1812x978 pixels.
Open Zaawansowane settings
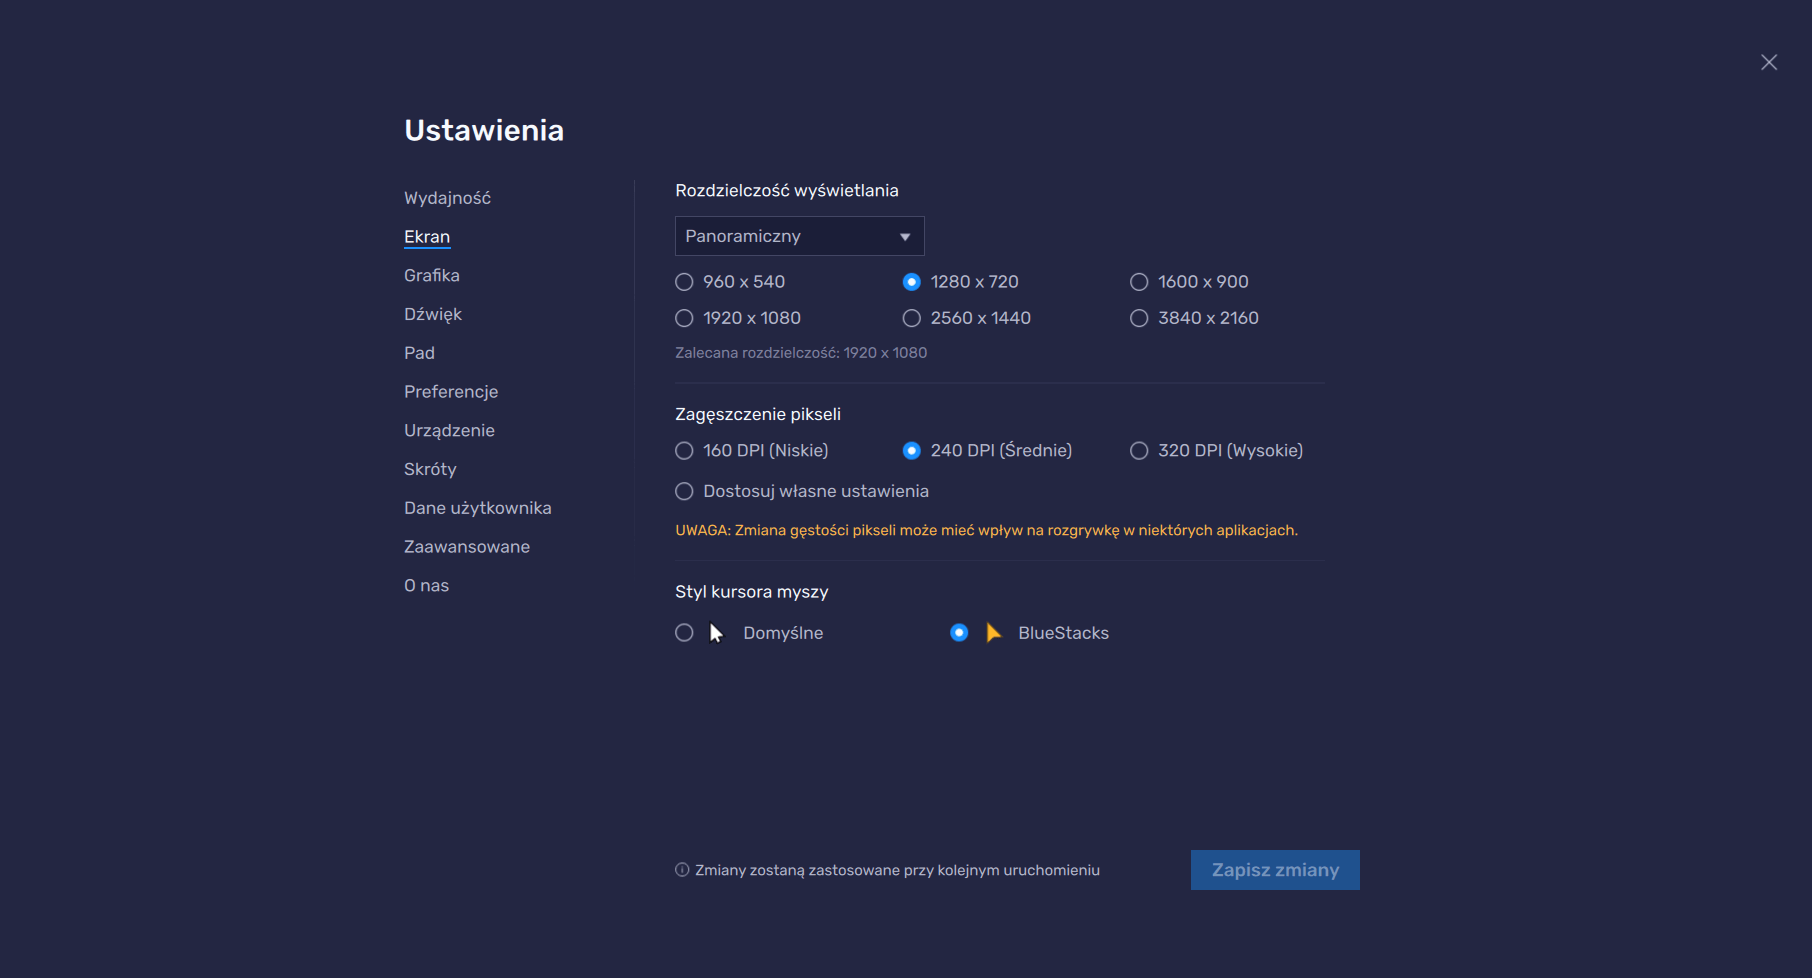pos(467,547)
